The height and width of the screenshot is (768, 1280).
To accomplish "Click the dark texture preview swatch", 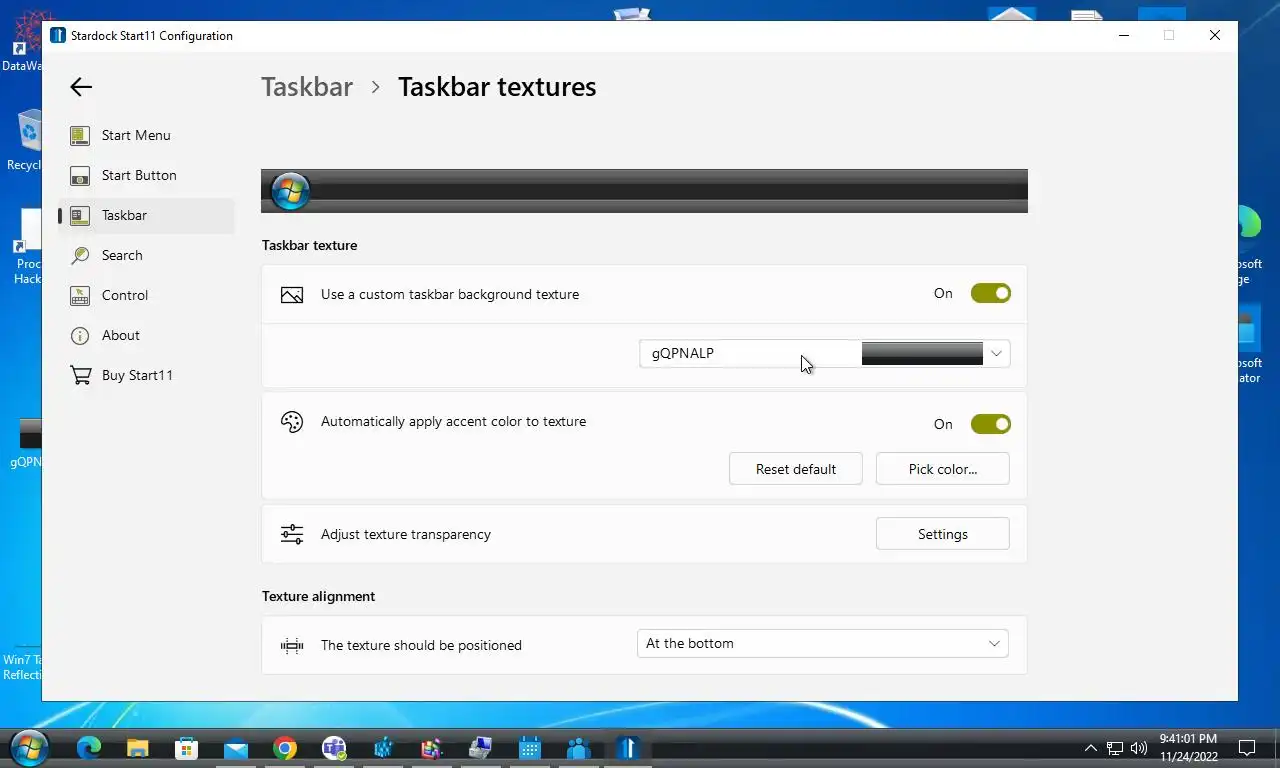I will pos(922,353).
